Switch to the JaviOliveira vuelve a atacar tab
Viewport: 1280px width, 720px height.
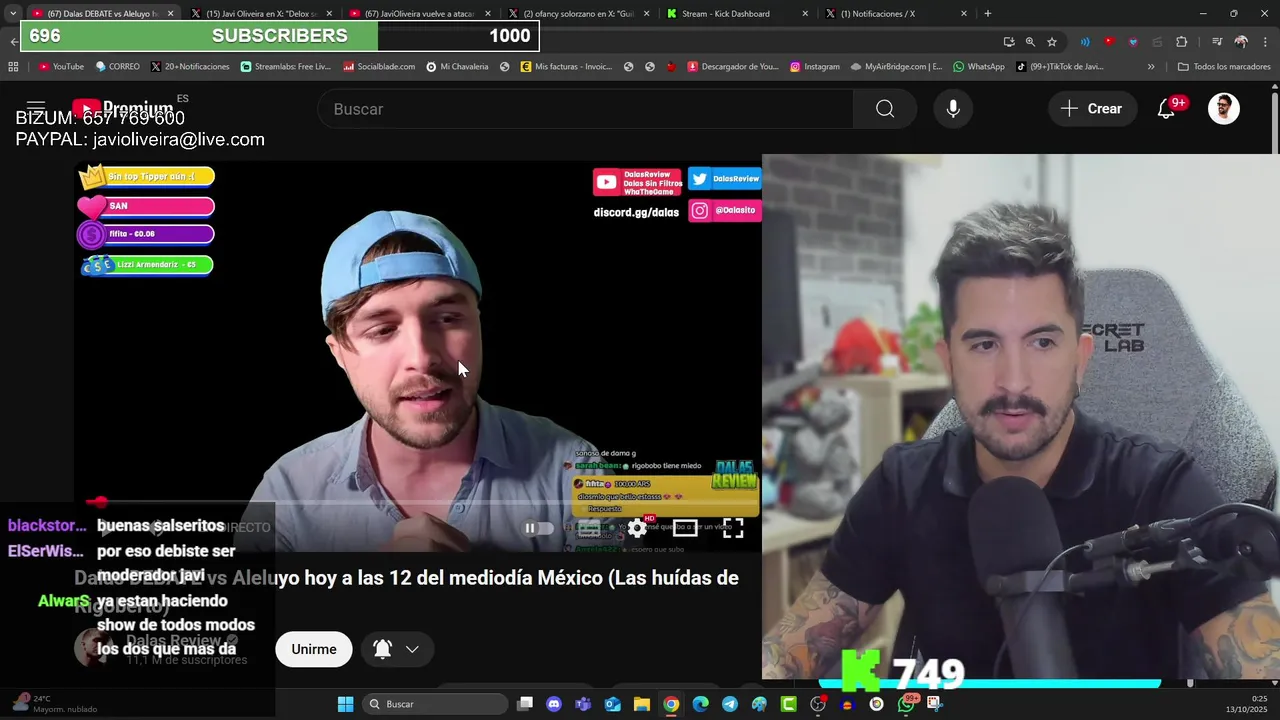pos(419,14)
